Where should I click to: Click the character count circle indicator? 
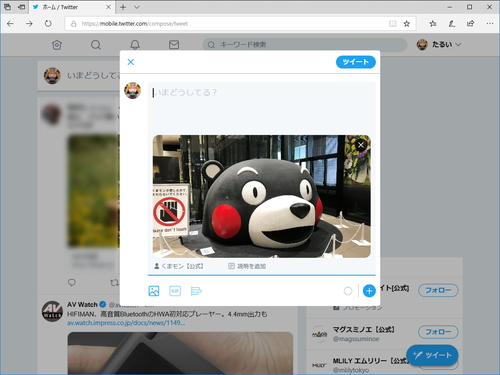[348, 291]
